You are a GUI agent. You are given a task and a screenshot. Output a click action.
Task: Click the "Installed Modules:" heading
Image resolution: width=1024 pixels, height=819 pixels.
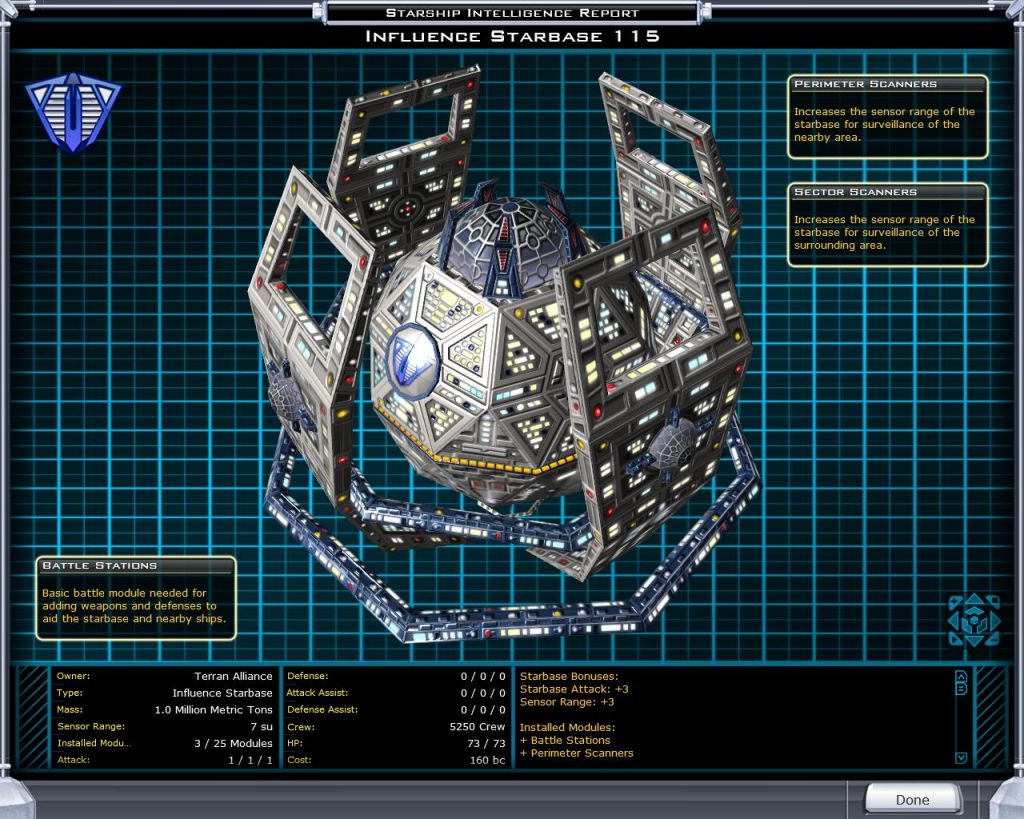click(x=567, y=727)
